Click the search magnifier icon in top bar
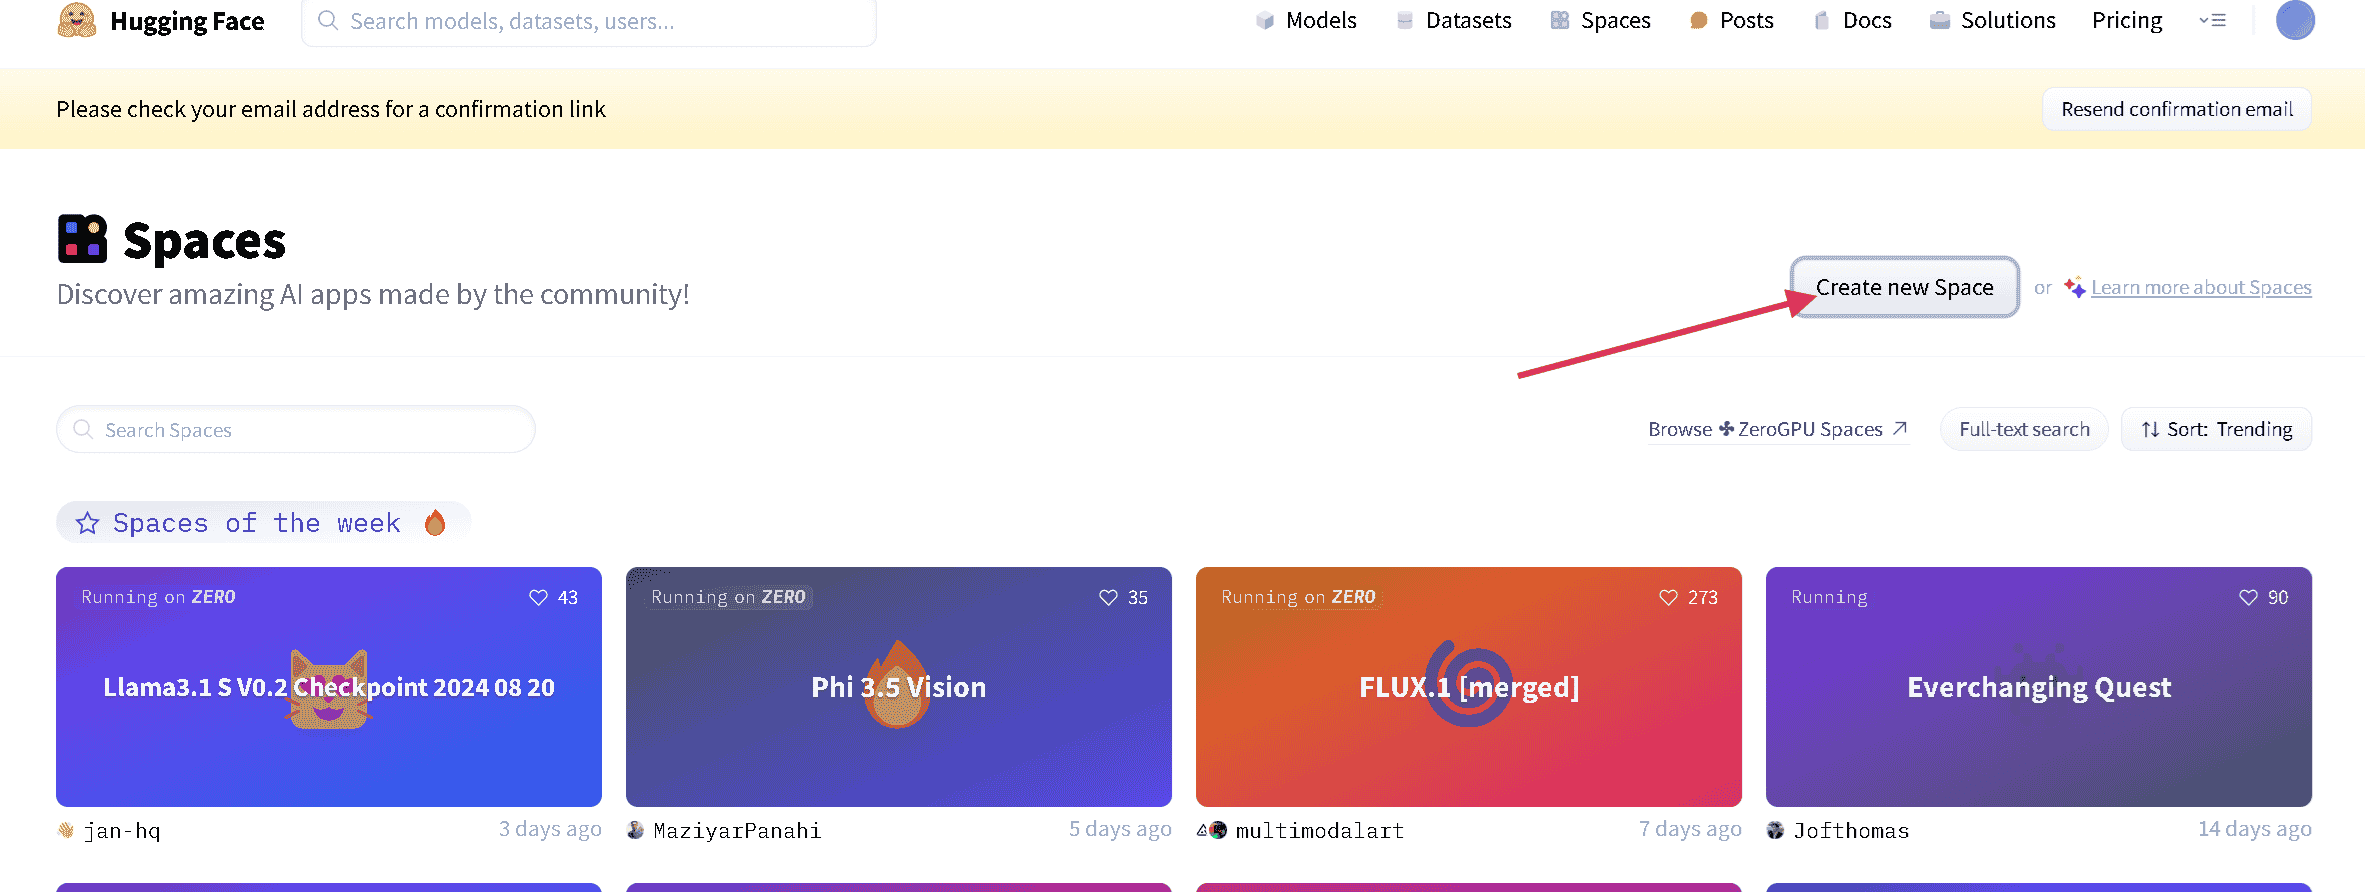Screen dimensions: 2365x892 (328, 20)
